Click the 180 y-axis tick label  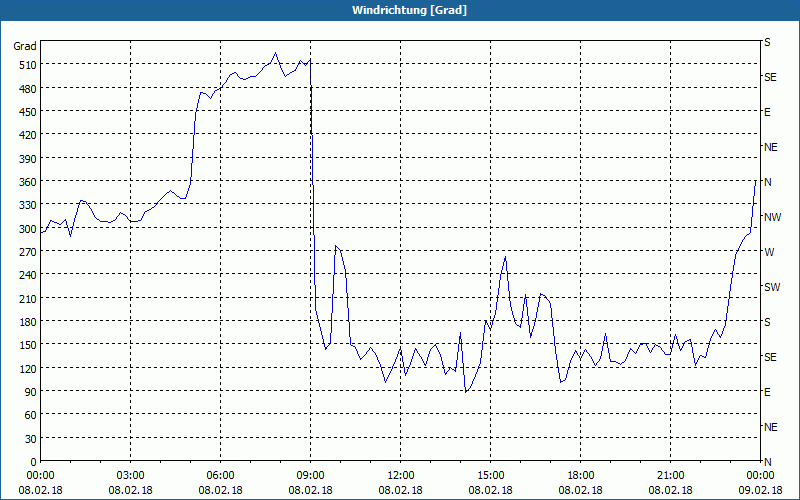(x=28, y=321)
